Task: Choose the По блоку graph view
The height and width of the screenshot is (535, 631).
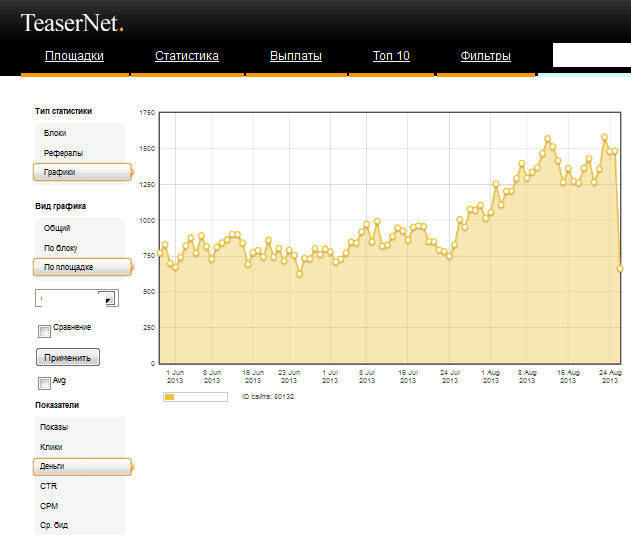Action: coord(61,248)
